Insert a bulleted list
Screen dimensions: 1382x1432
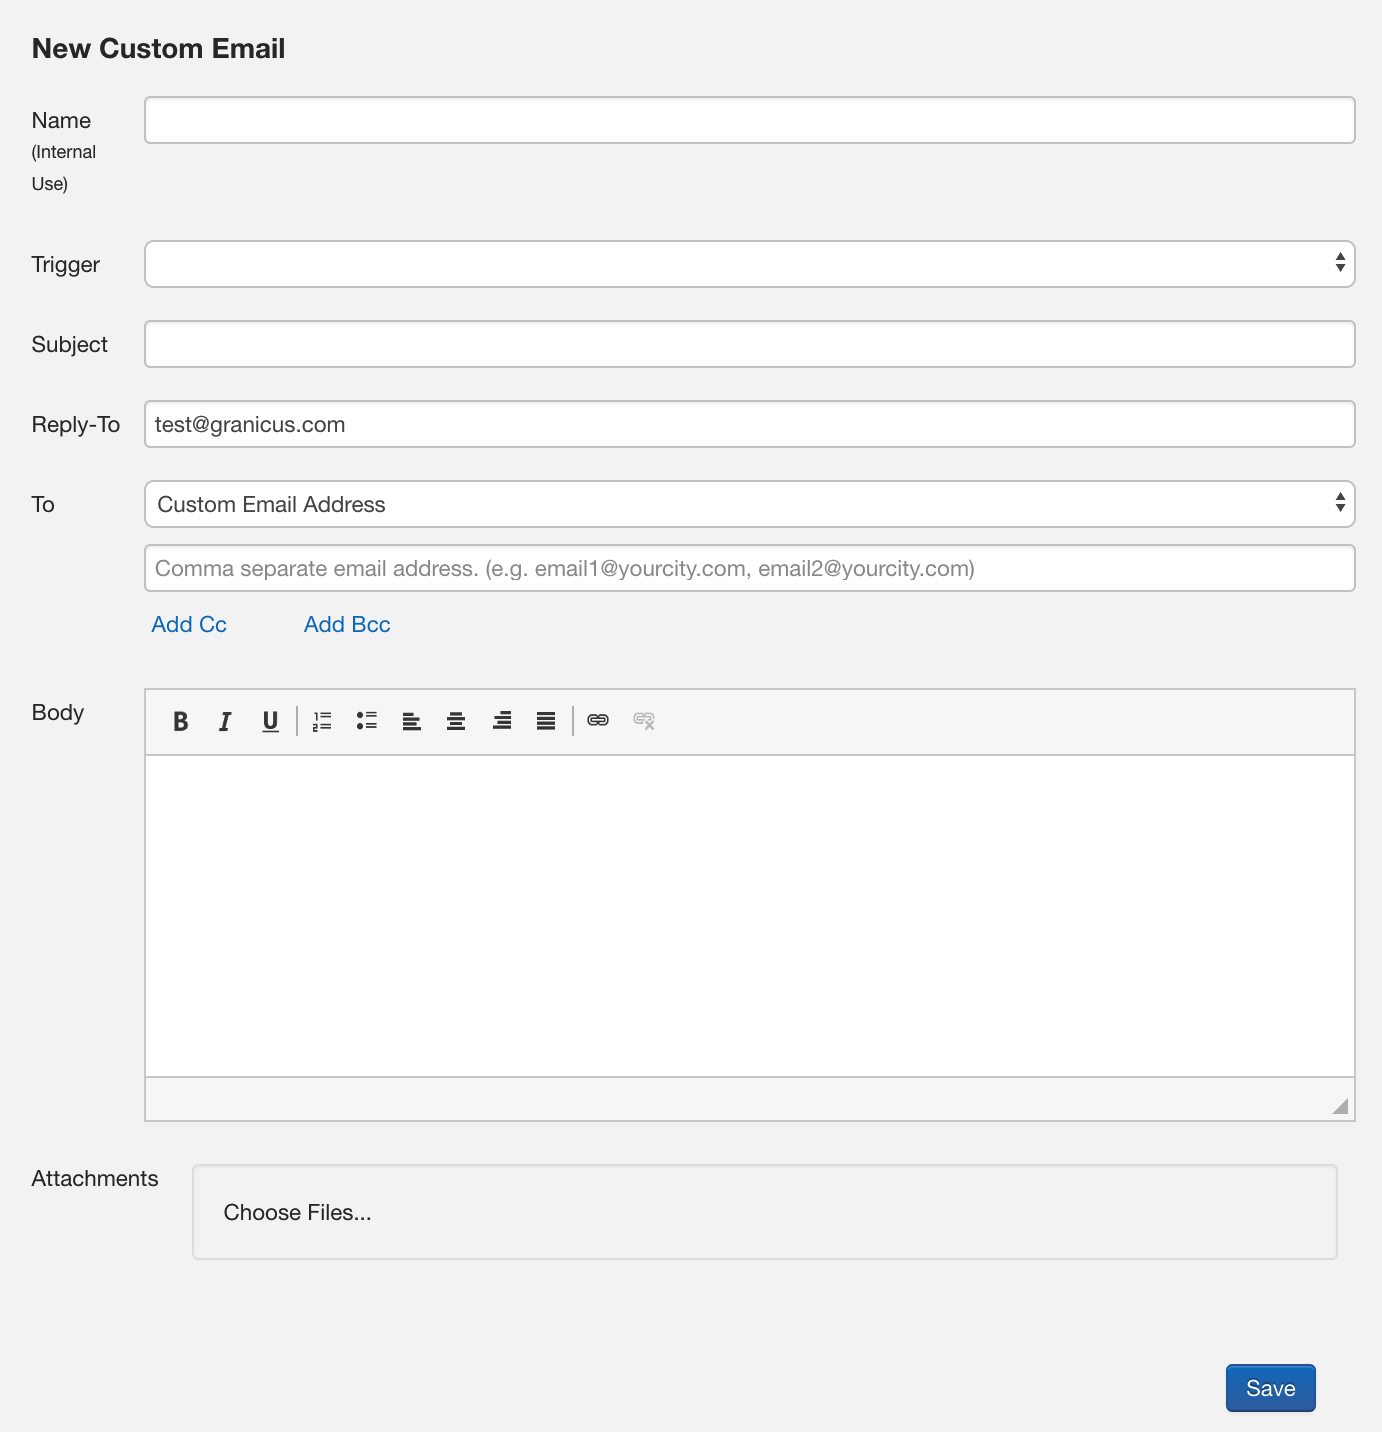[366, 721]
